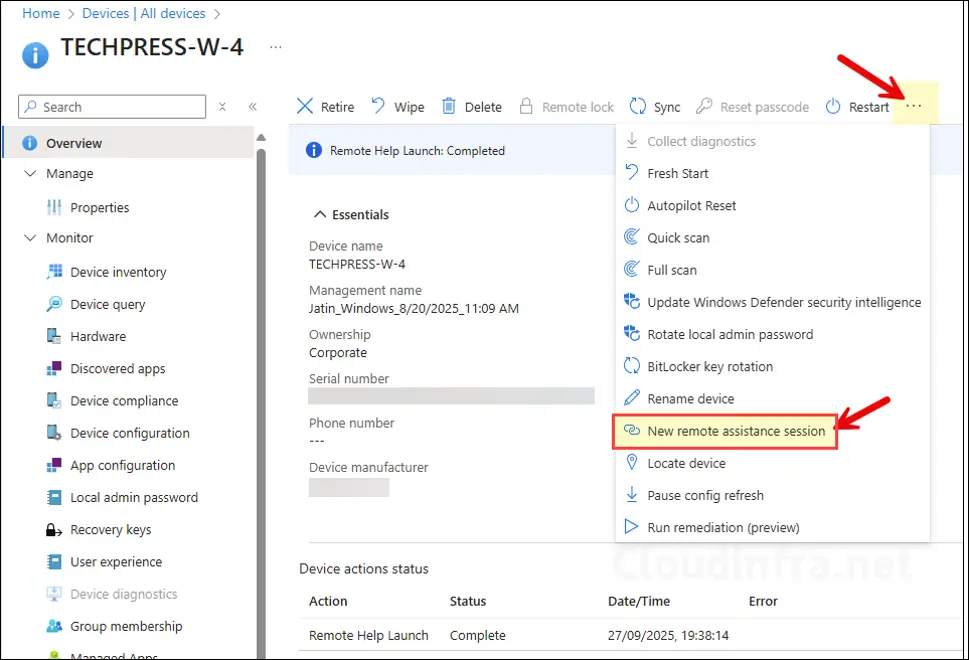Choose BitLocker key rotation menu item
Viewport: 969px width, 660px height.
coord(710,367)
